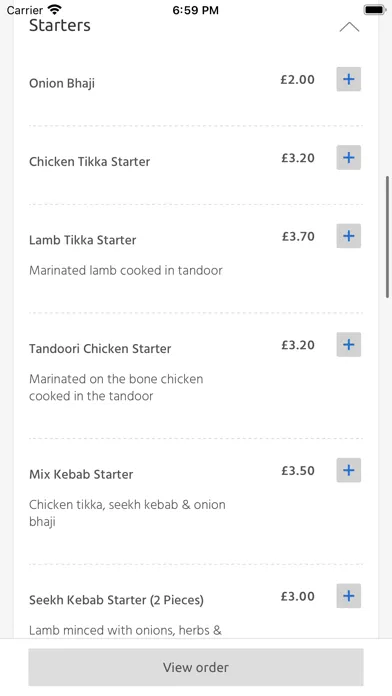This screenshot has width=392, height=696.
Task: Click the vertical scrollbar handle
Action: point(388,237)
